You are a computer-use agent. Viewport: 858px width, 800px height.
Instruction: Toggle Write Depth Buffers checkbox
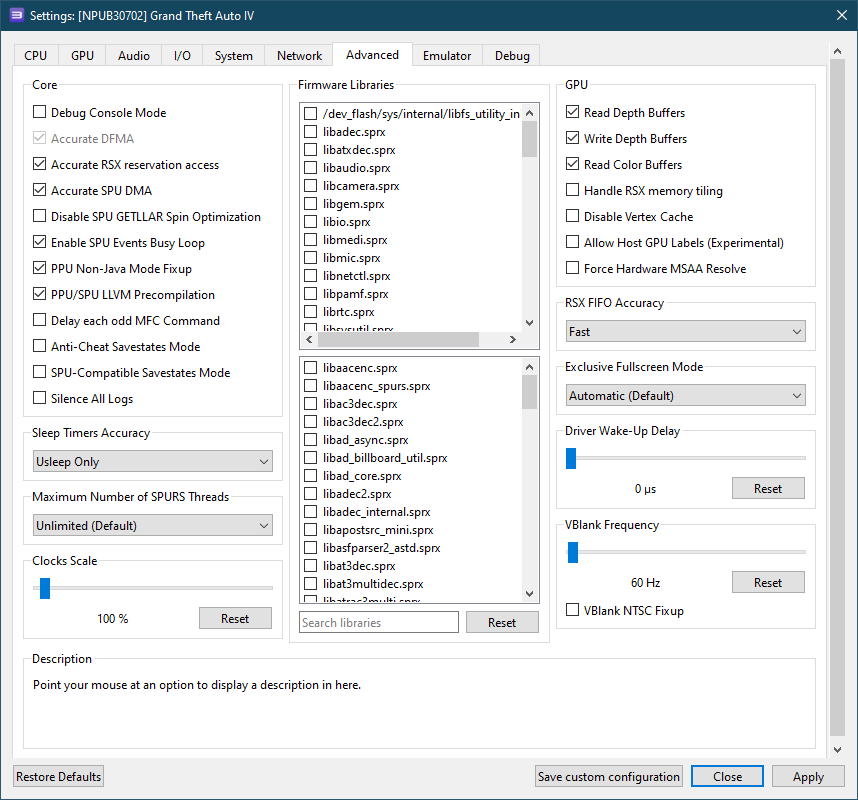pyautogui.click(x=572, y=138)
